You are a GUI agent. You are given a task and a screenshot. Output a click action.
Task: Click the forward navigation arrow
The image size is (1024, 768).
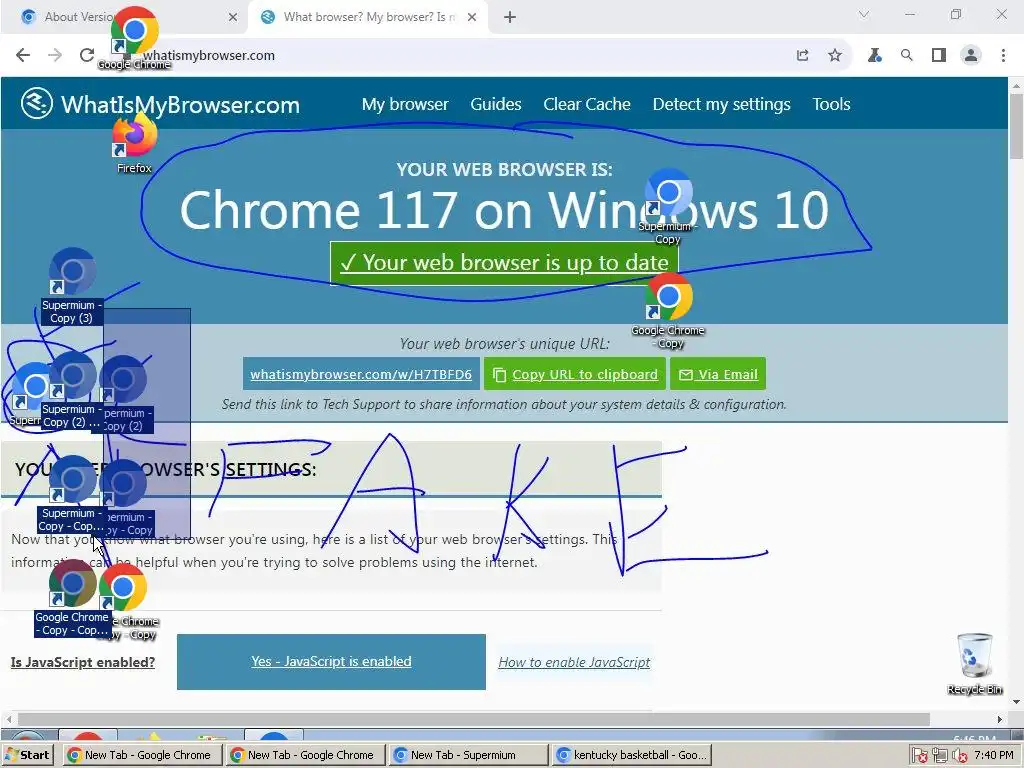[55, 56]
